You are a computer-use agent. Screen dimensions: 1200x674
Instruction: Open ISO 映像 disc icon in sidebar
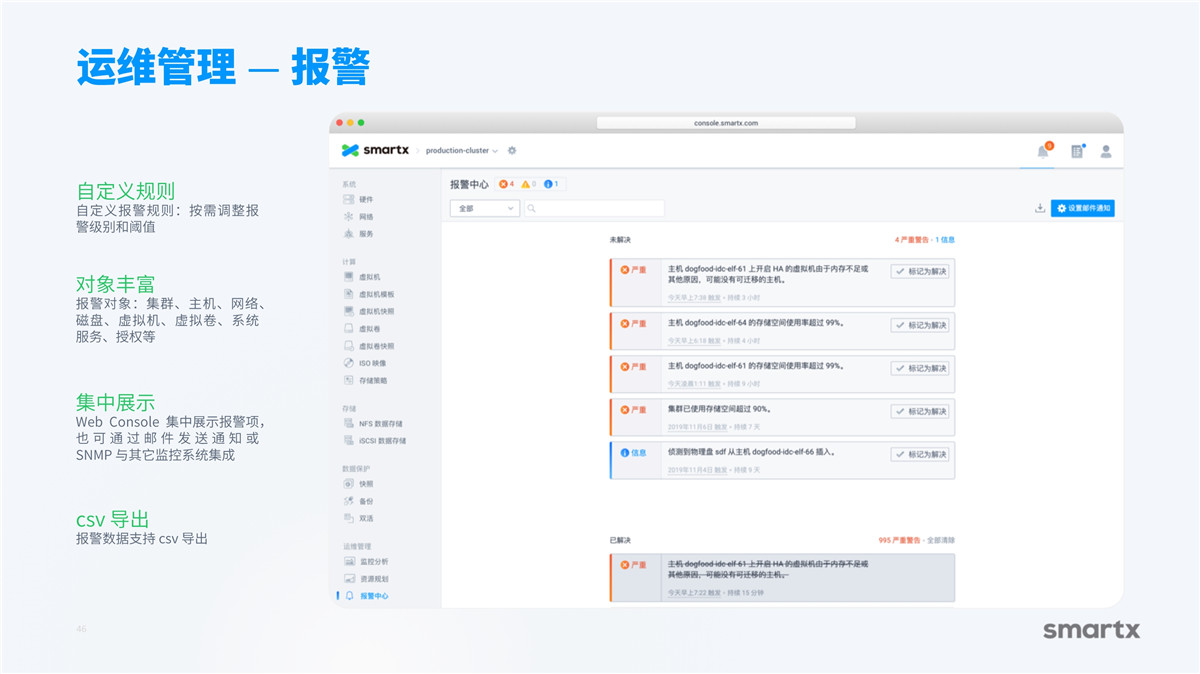point(349,363)
